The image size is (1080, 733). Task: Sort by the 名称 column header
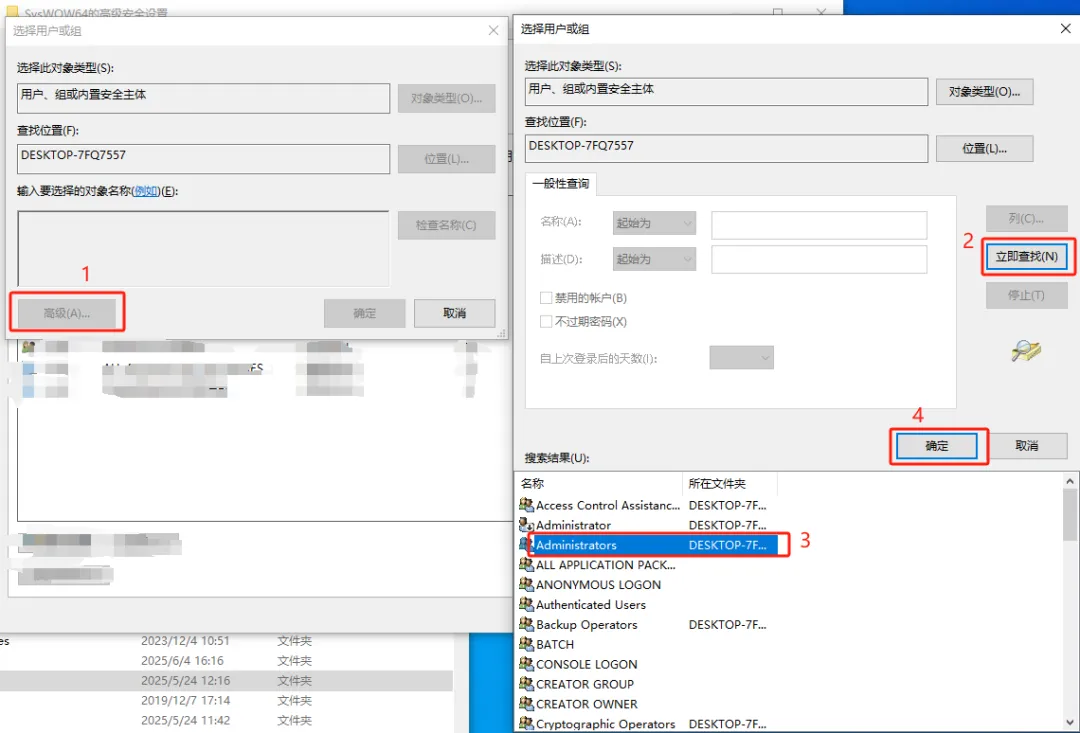(599, 484)
